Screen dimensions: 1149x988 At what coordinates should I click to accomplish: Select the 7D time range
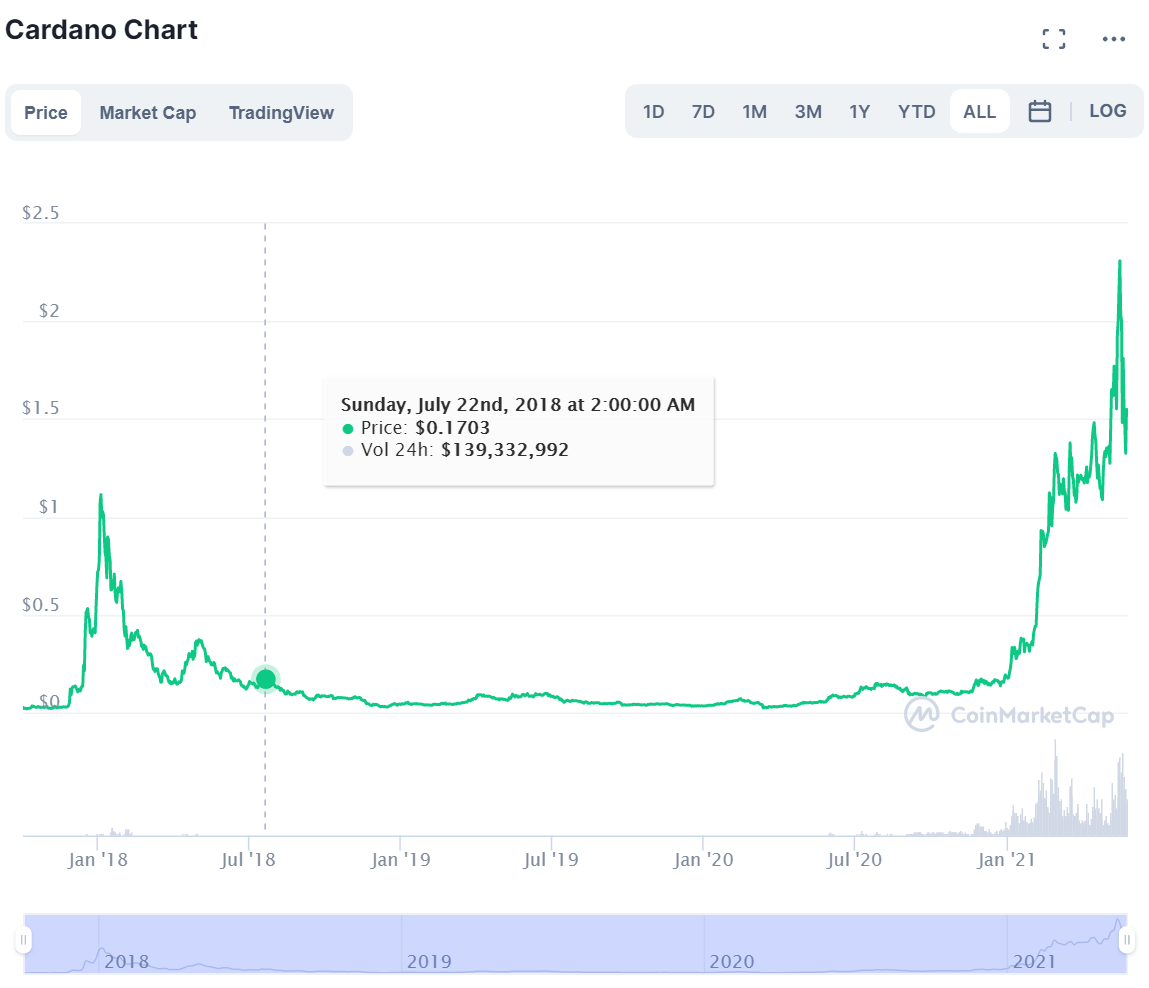coord(703,112)
